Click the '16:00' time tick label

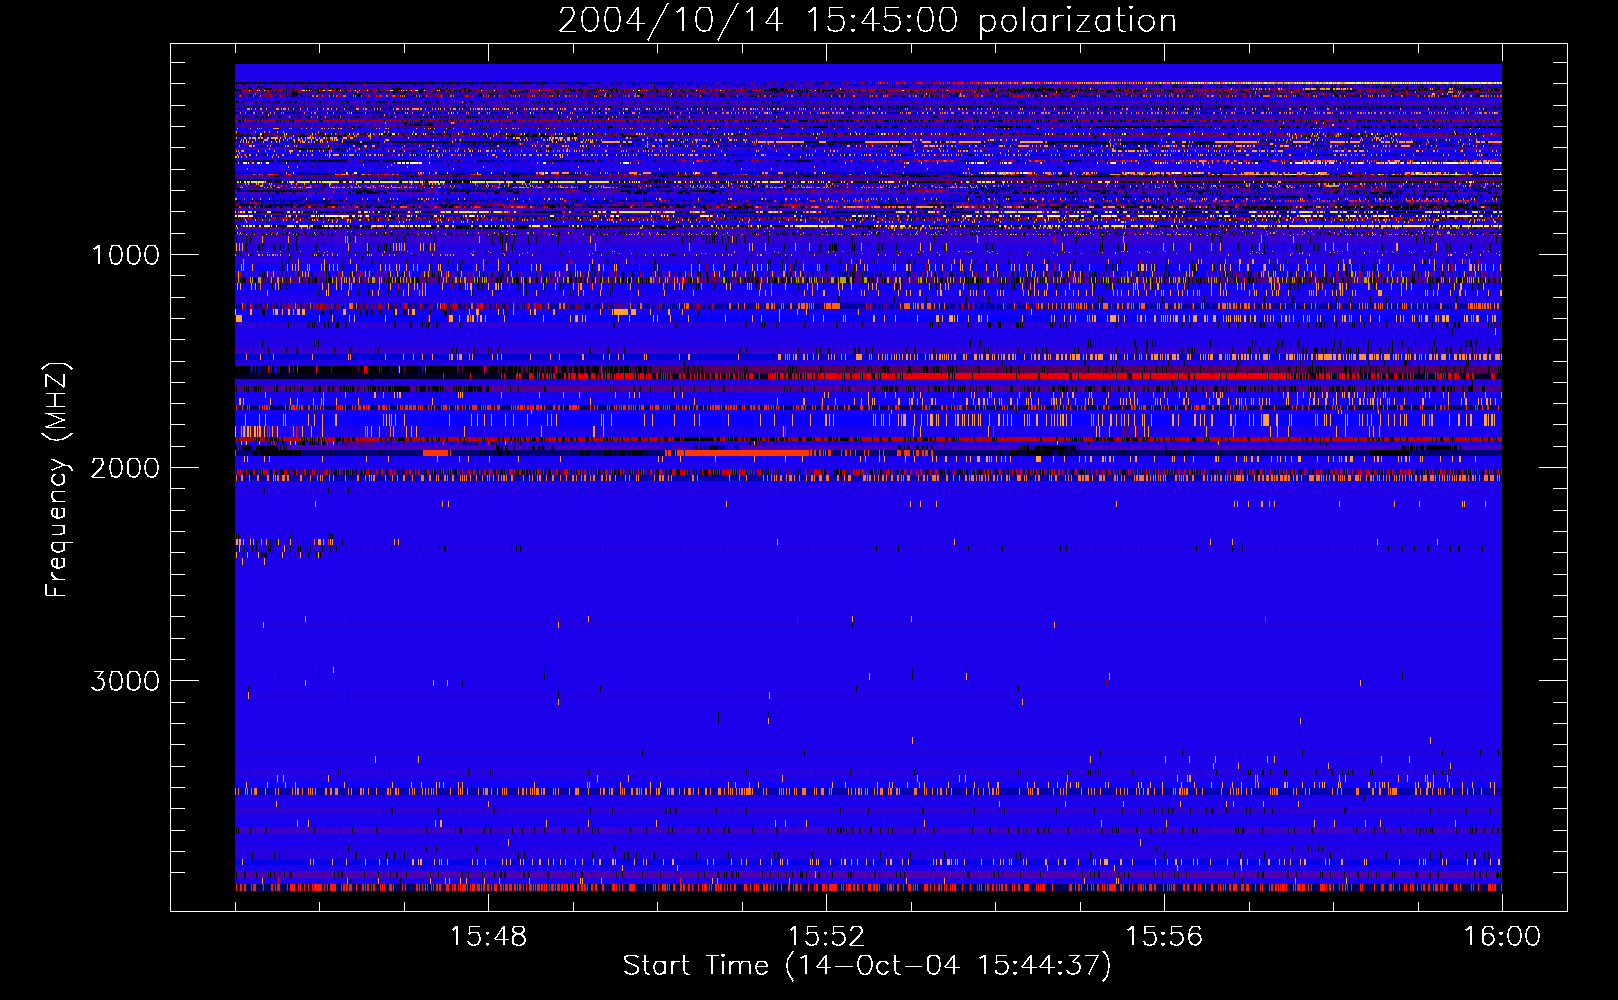point(1502,937)
